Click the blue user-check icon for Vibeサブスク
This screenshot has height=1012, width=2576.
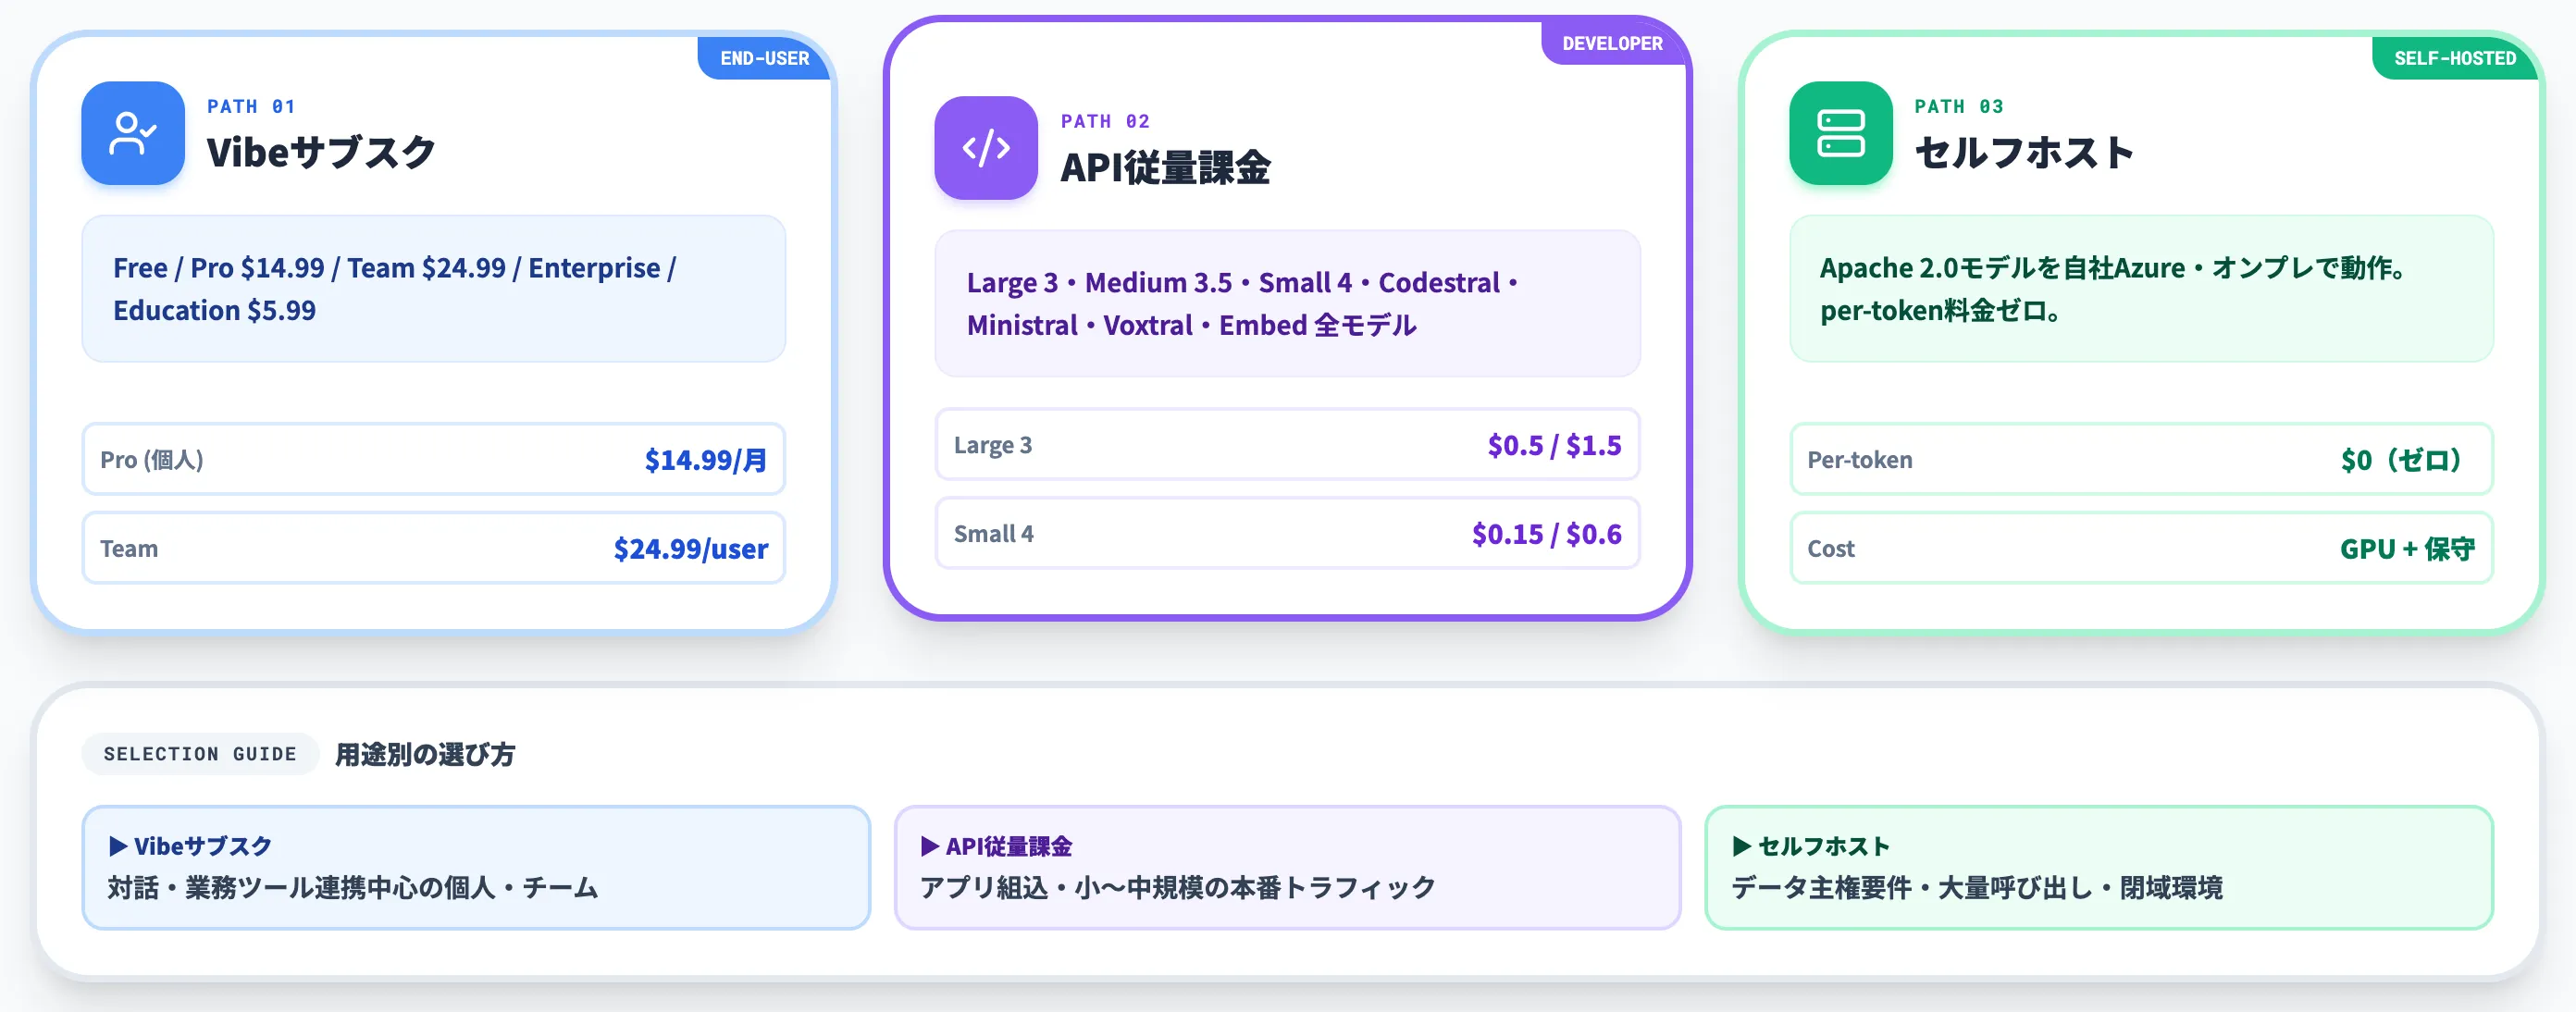pyautogui.click(x=133, y=133)
